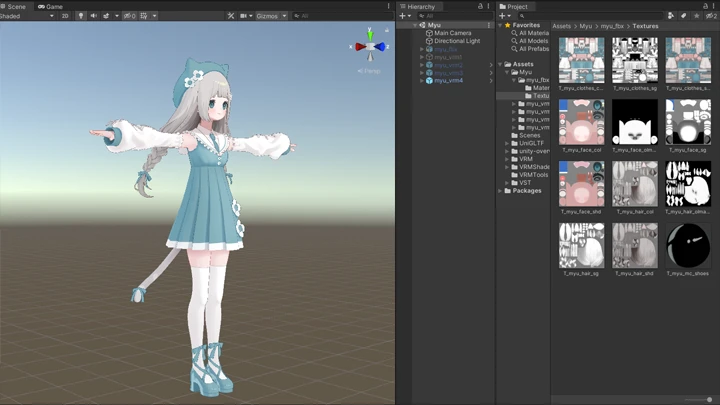Select the Hierarchy tab
Image resolution: width=720 pixels, height=405 pixels.
pyautogui.click(x=420, y=6)
